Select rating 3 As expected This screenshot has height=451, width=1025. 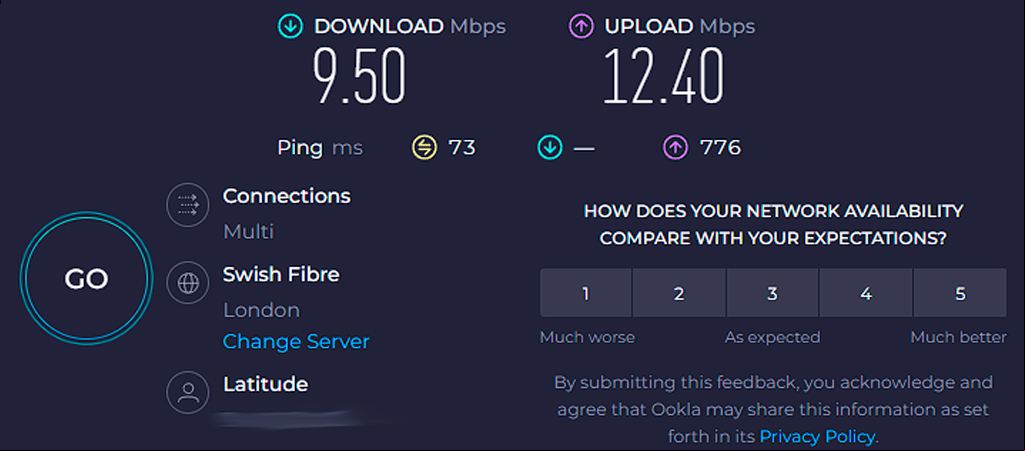[773, 293]
